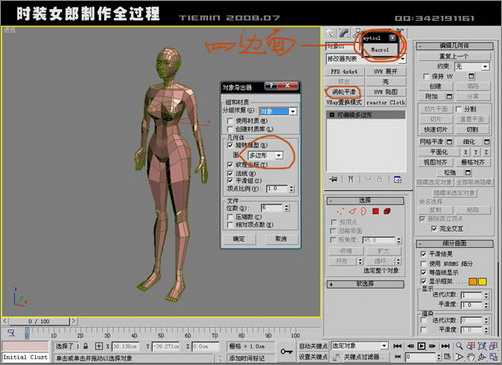Screen dimensions: 502x365
Task: Activate Zoom Extents All tool
Action: tap(494, 346)
